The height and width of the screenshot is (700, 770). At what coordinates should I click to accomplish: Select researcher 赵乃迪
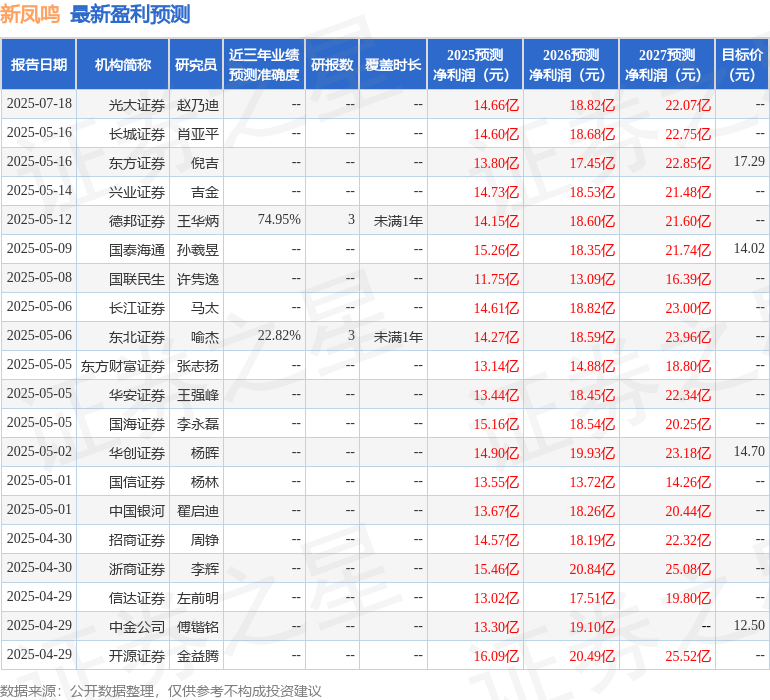[197, 105]
